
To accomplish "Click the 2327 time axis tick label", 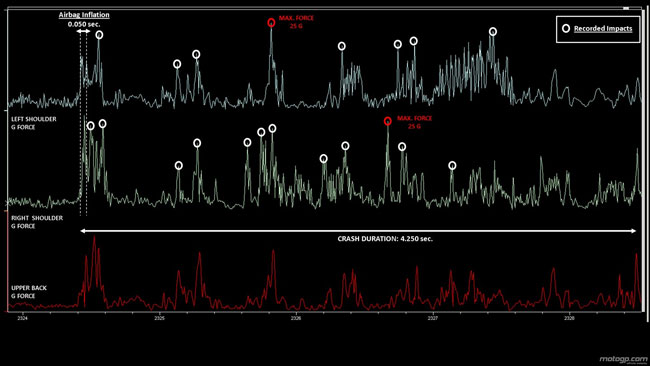I will (x=432, y=318).
